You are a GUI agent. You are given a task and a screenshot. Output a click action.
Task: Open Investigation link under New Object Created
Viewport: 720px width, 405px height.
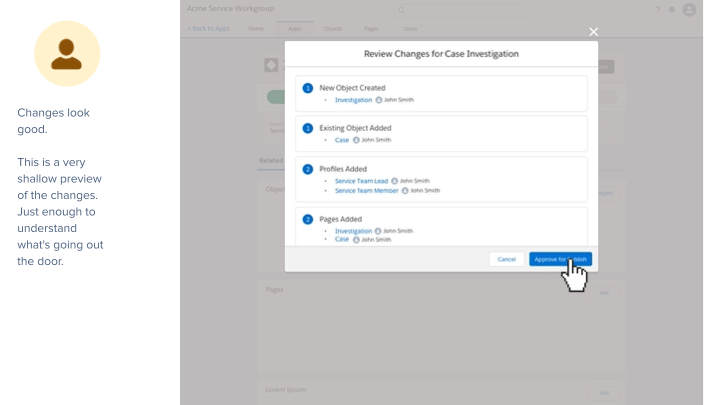(x=353, y=100)
